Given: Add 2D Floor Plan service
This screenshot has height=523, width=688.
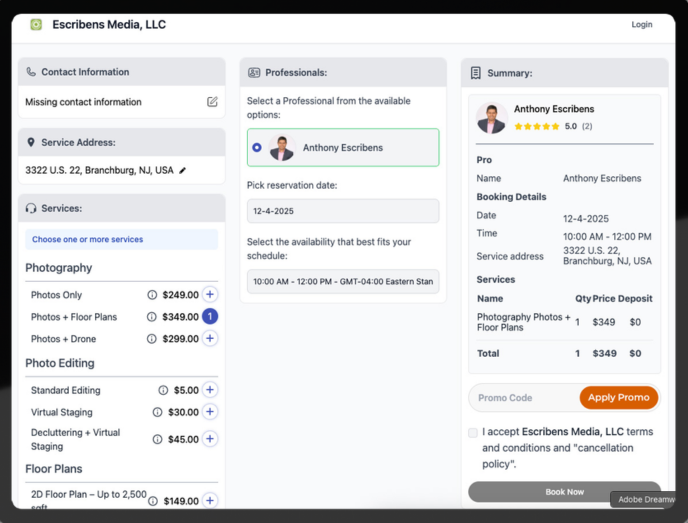Looking at the screenshot, I should [210, 501].
